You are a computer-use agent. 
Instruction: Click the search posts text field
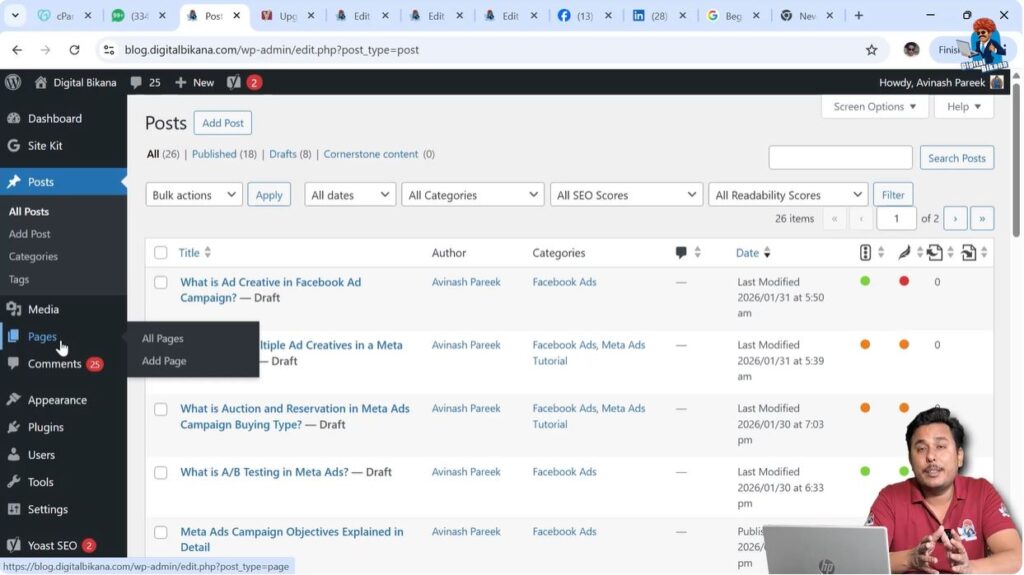840,157
